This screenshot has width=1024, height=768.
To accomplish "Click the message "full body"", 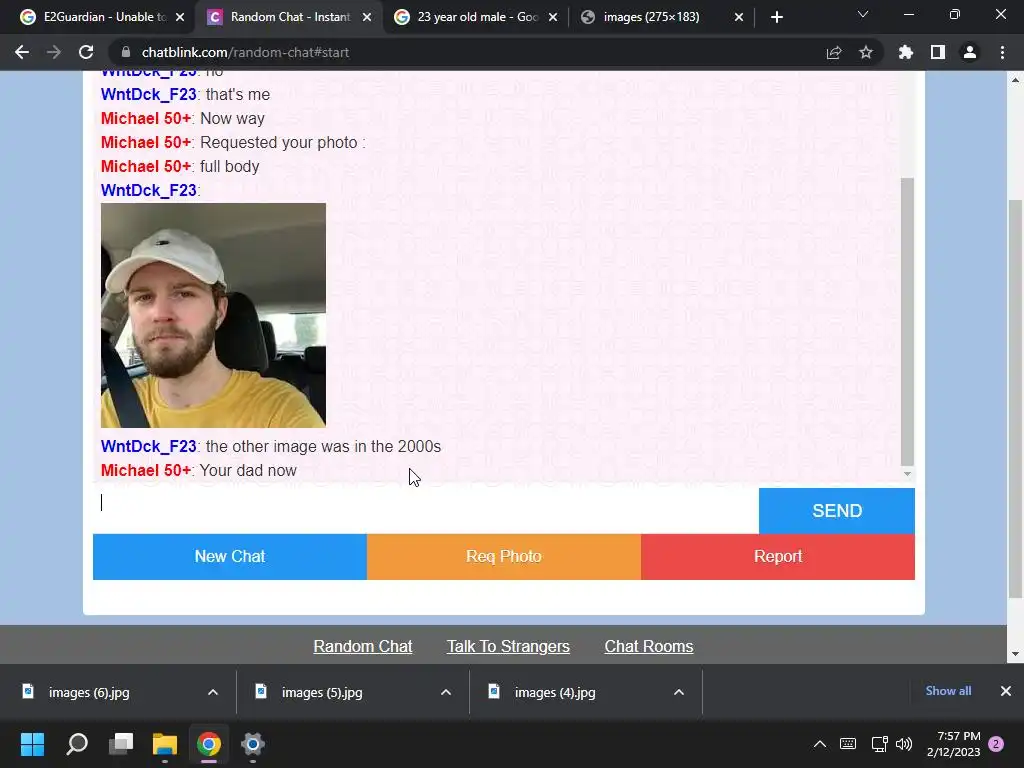I will (229, 167).
